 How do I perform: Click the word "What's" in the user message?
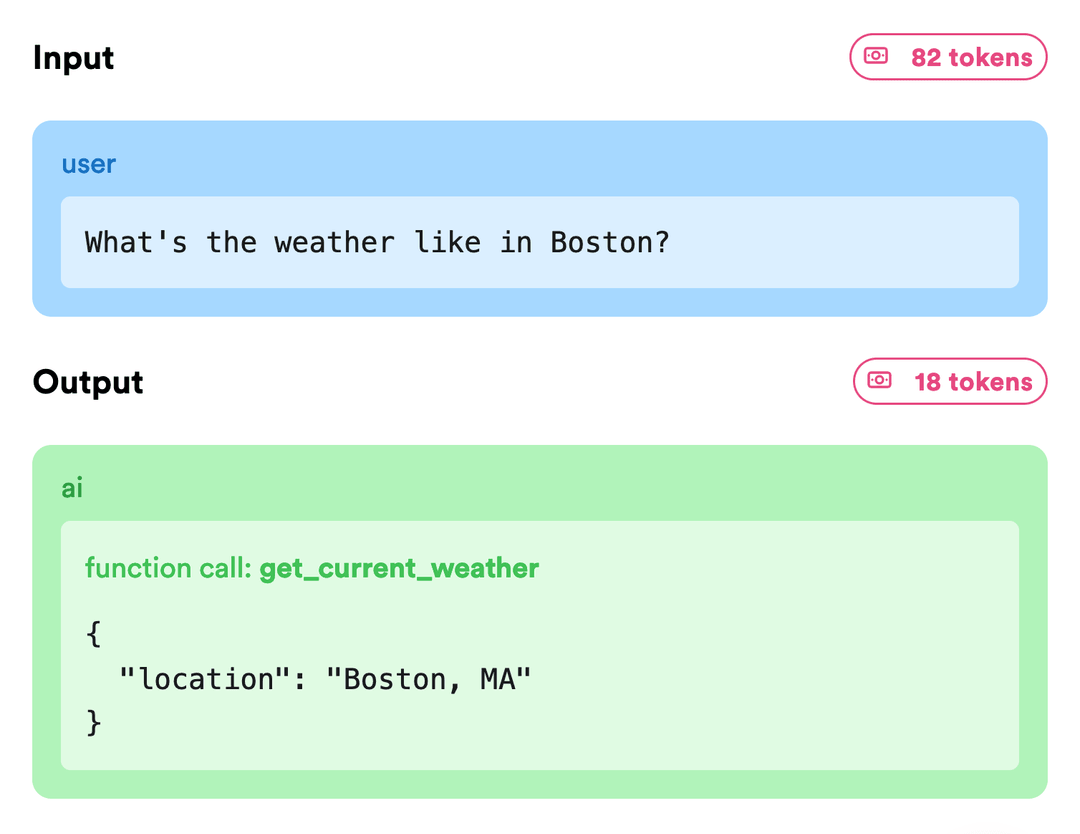[x=136, y=242]
